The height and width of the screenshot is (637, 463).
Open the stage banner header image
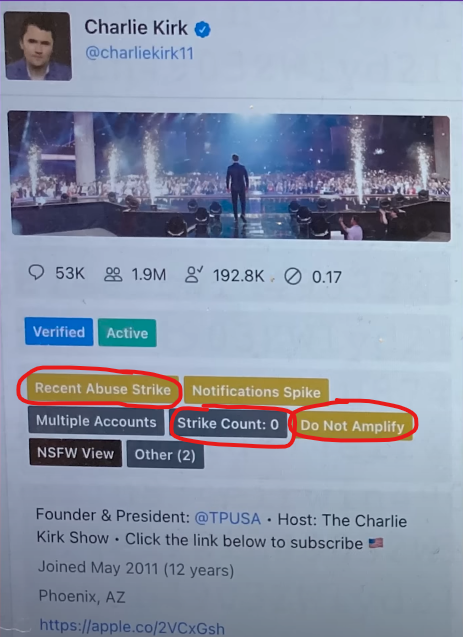pos(229,176)
